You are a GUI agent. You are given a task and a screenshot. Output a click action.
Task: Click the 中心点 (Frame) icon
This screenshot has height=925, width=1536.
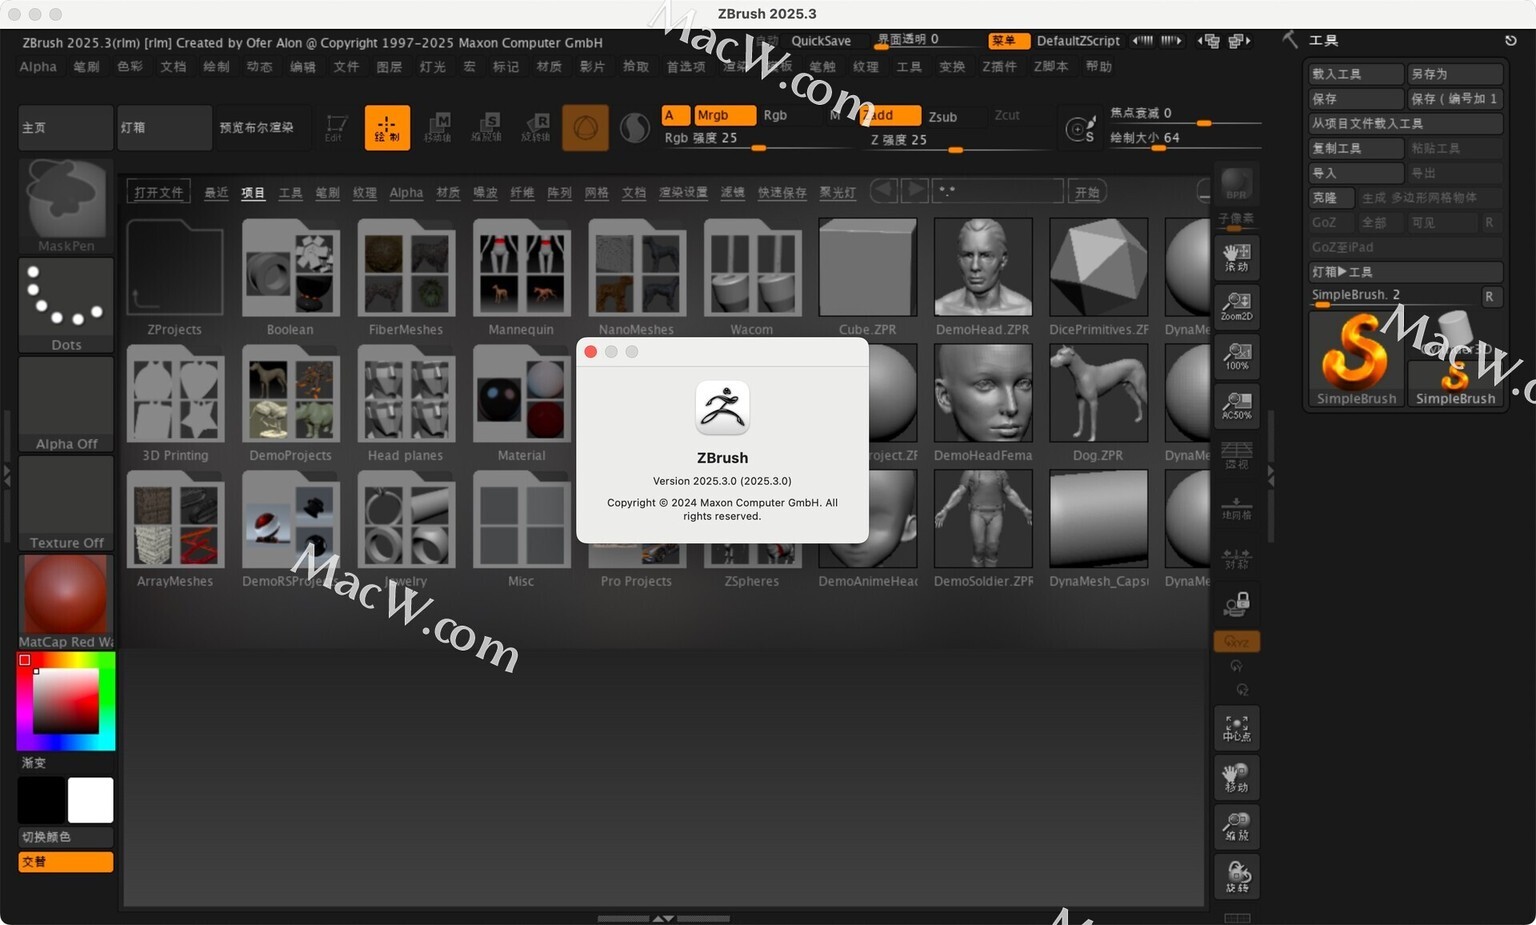coord(1237,728)
